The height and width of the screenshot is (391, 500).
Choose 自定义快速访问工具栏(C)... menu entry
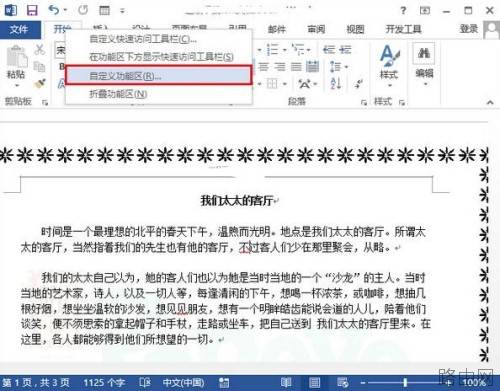[158, 39]
